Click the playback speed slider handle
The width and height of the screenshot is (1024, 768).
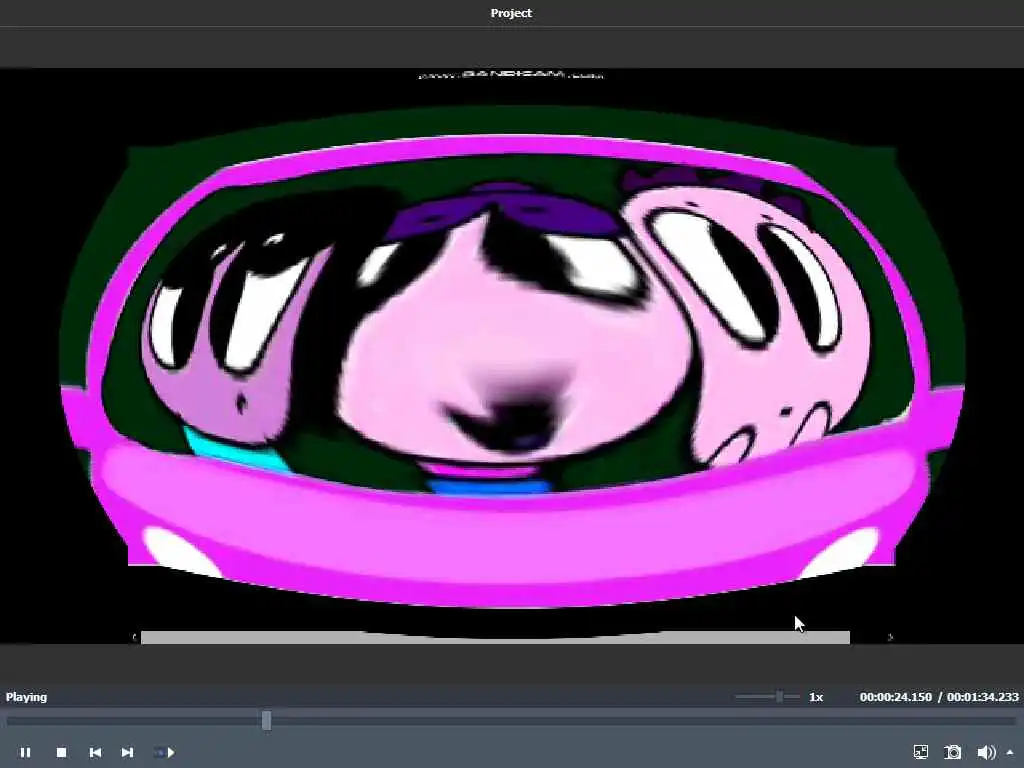click(778, 697)
